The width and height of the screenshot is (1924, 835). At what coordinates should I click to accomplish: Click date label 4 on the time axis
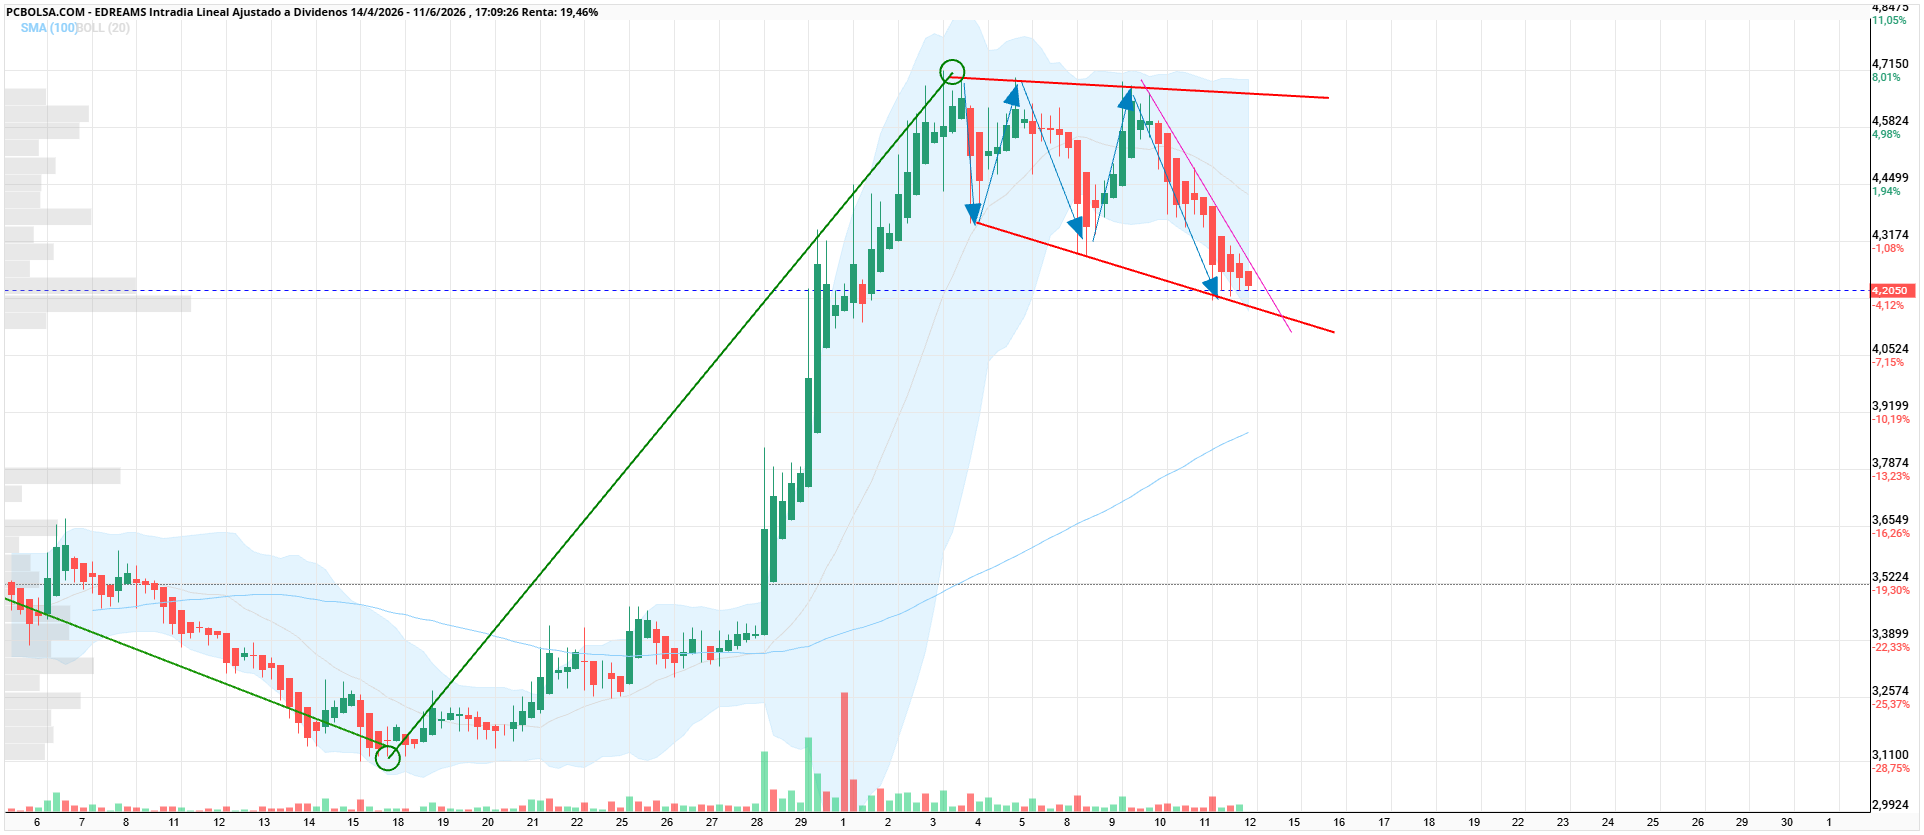(x=978, y=823)
